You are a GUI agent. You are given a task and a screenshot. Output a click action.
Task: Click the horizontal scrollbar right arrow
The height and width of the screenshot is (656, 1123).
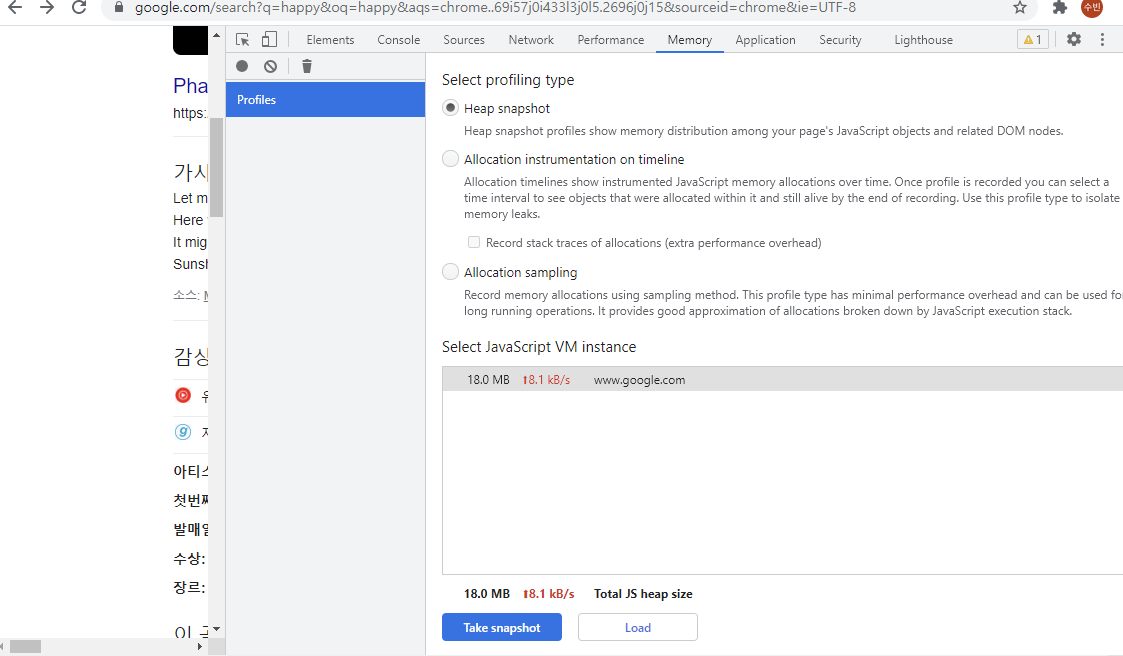pos(200,647)
